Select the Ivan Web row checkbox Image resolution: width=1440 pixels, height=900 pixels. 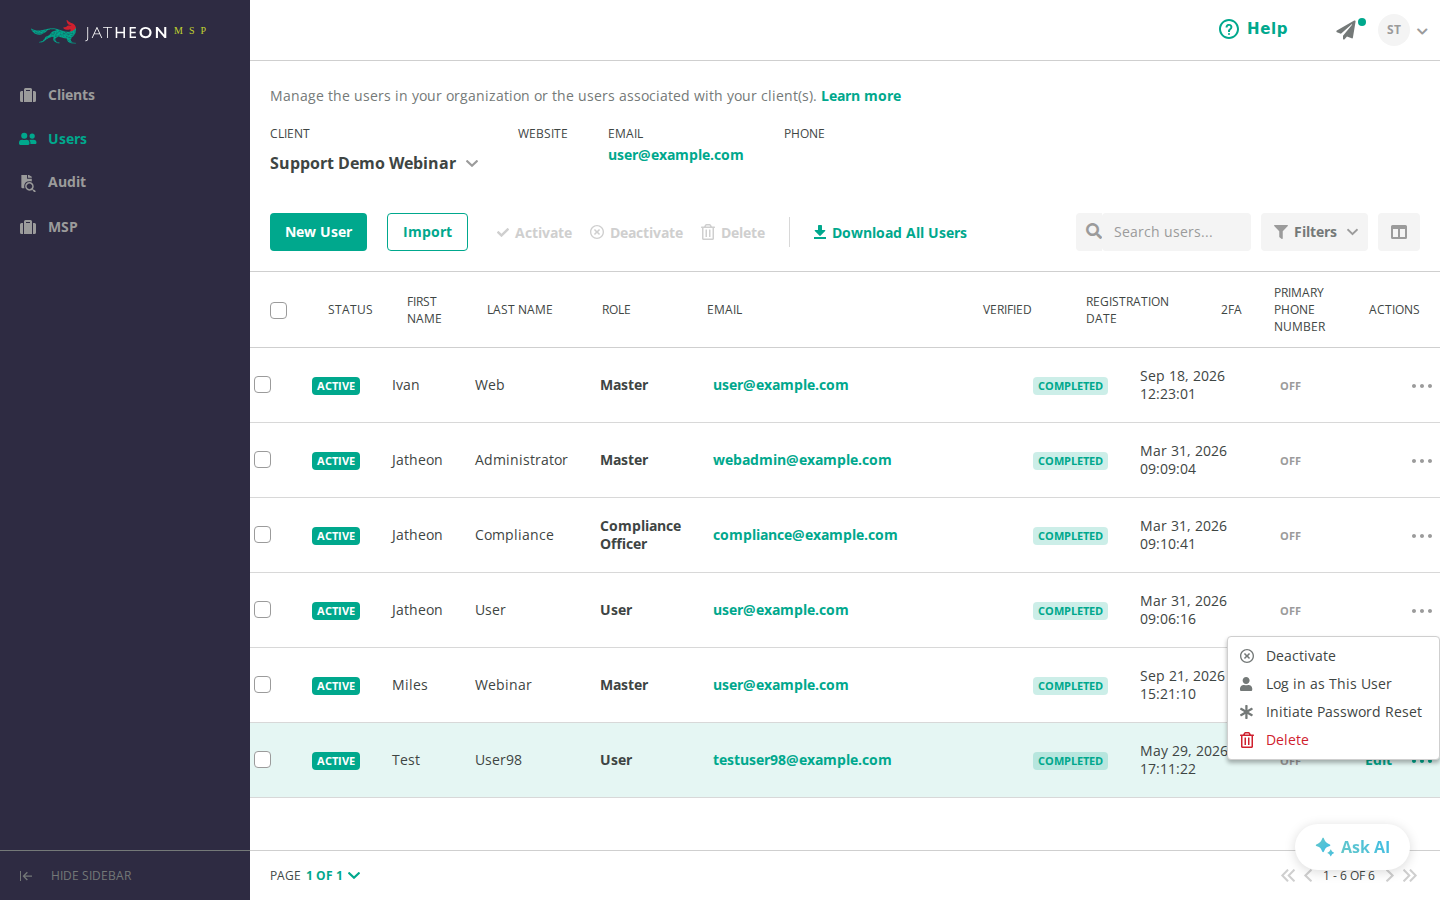[262, 385]
